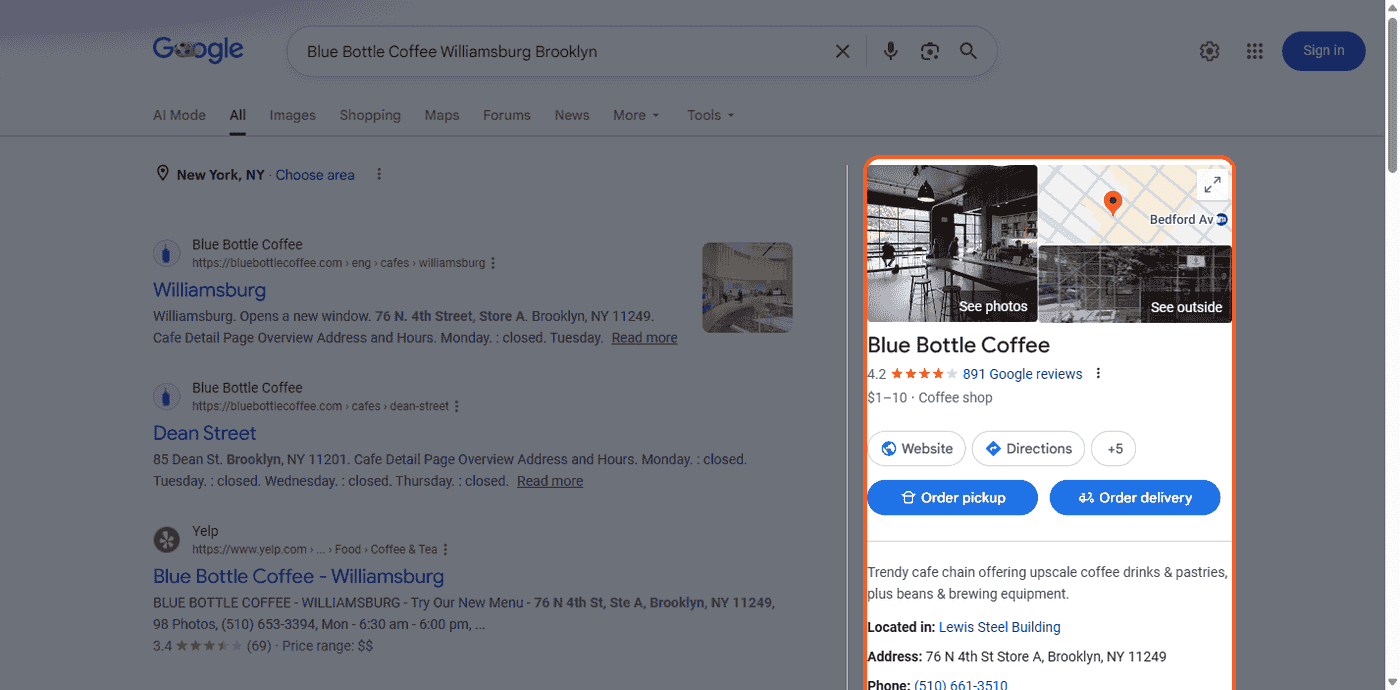Open the See outside street view thumbnail

(x=1135, y=284)
